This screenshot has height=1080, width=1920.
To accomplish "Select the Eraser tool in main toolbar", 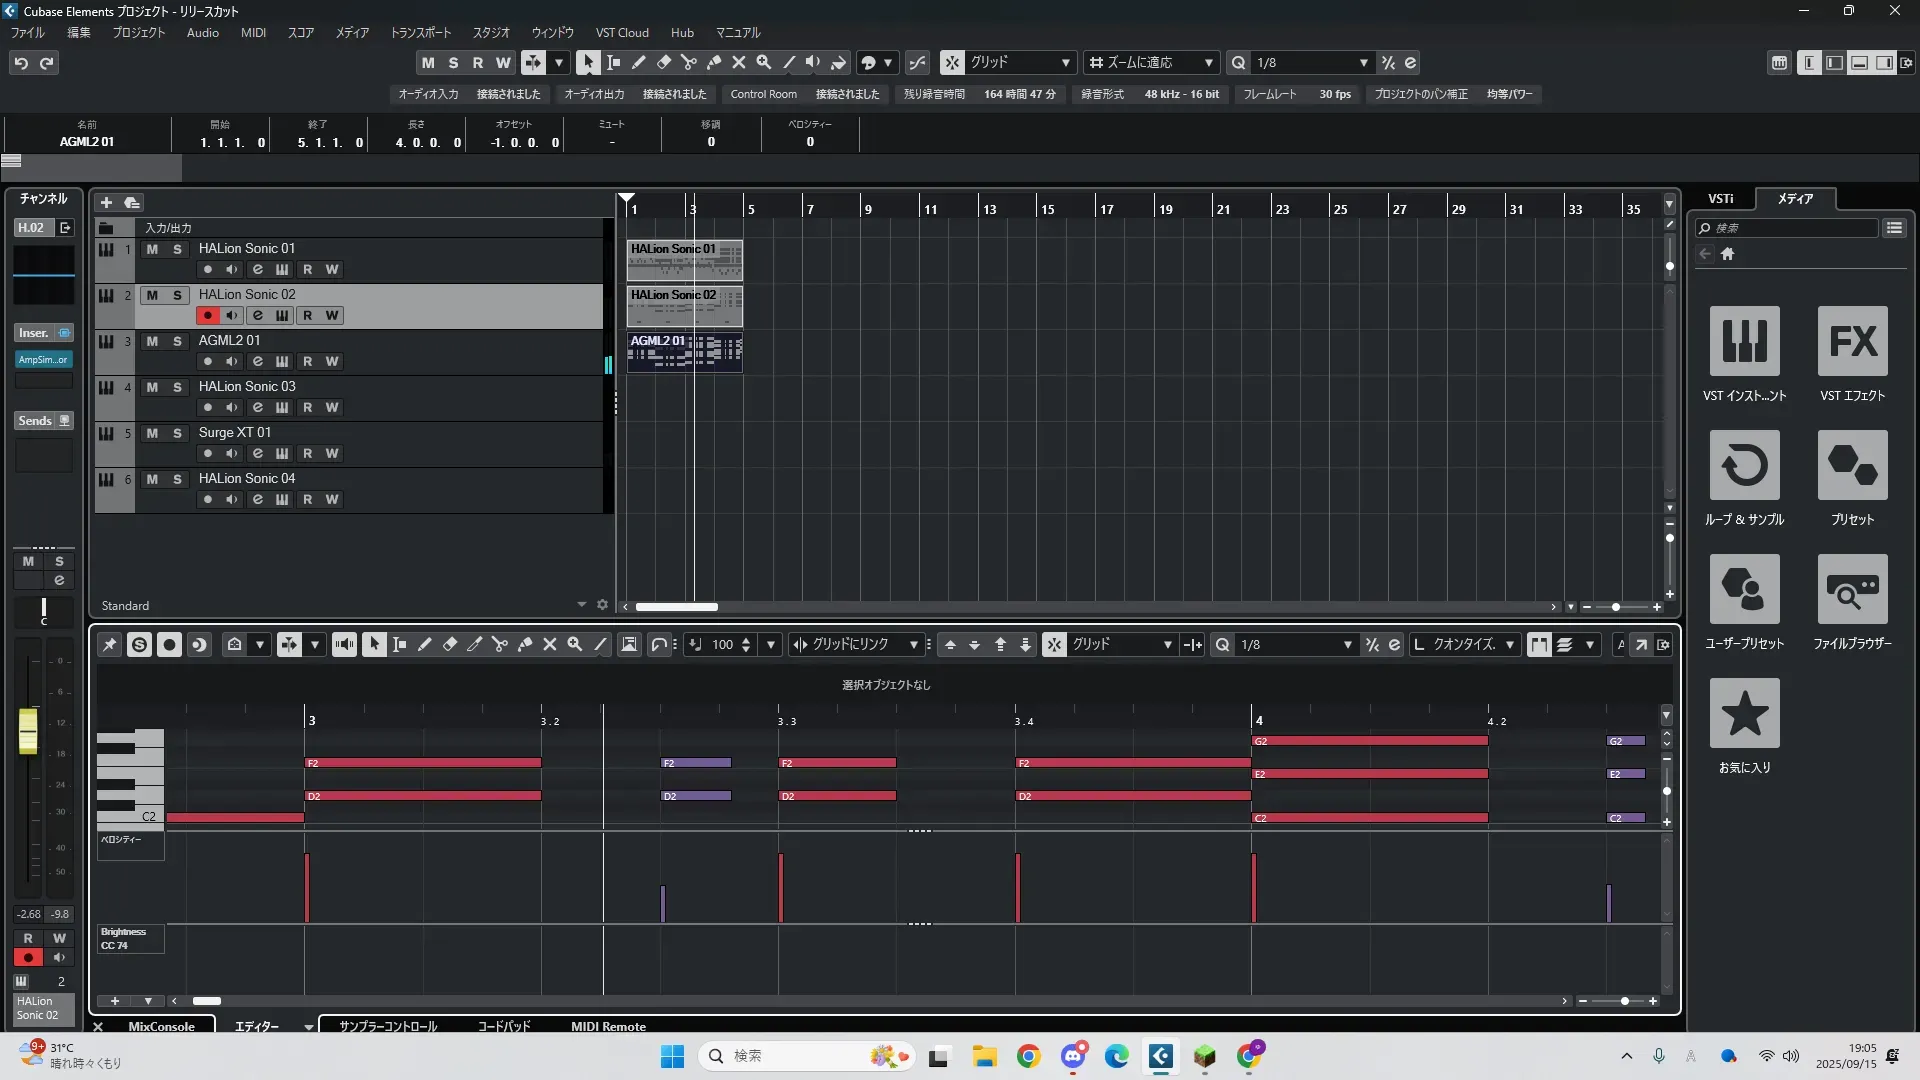I will (x=663, y=63).
